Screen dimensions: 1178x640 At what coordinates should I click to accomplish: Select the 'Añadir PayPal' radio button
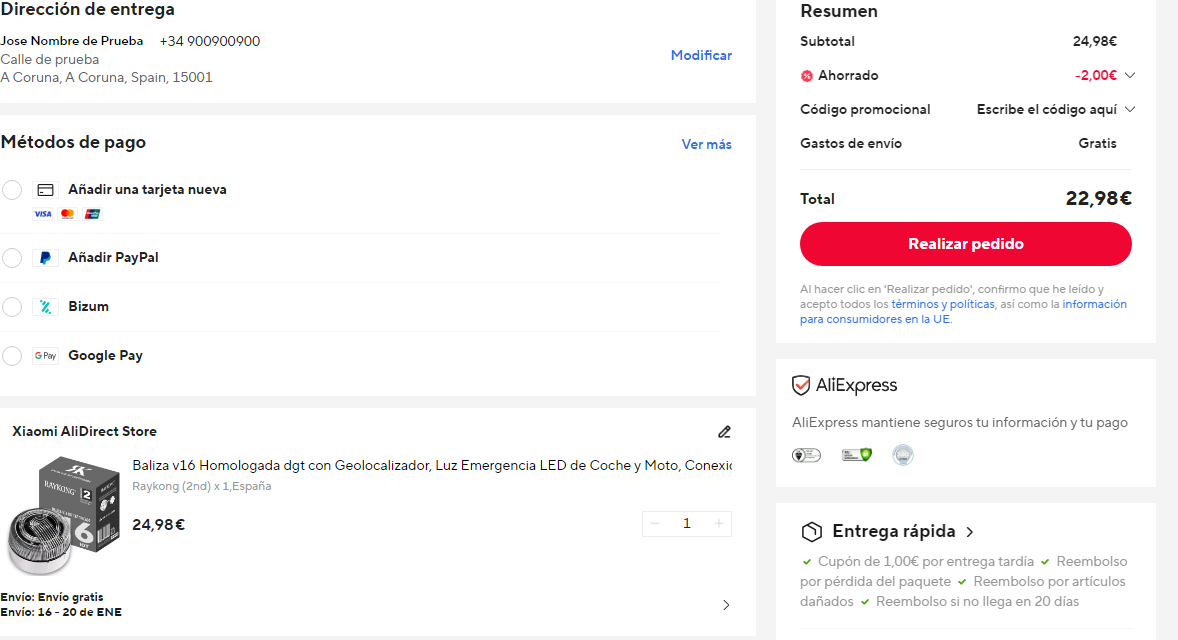coord(12,258)
